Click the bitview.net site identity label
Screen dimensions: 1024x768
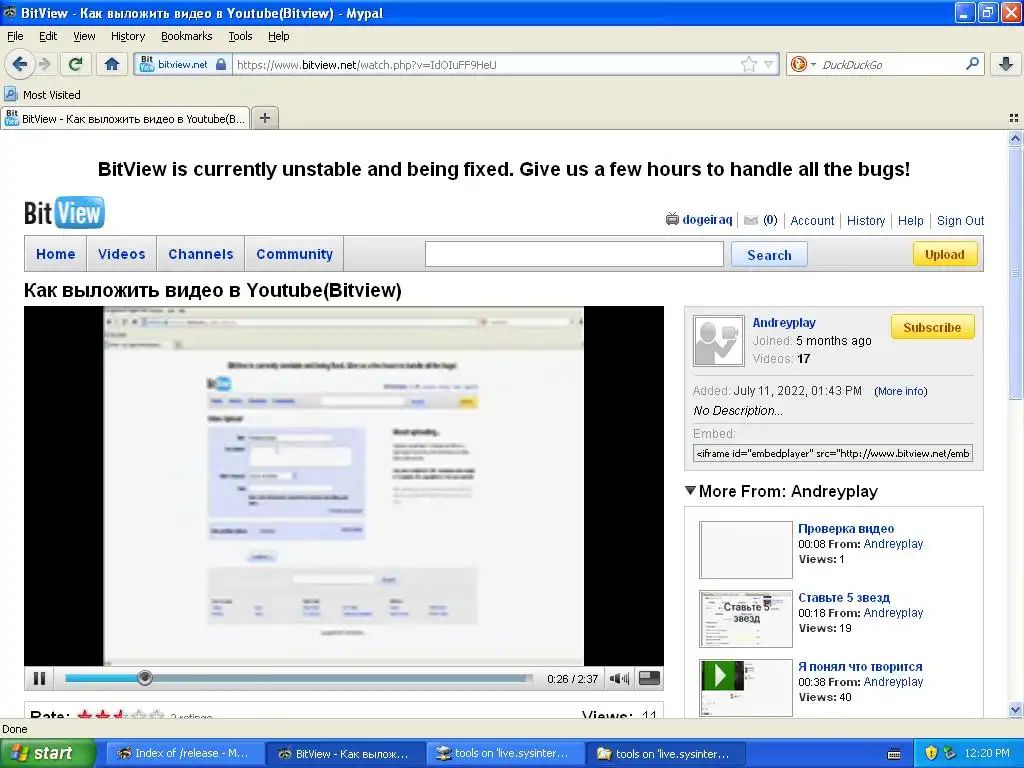point(182,64)
